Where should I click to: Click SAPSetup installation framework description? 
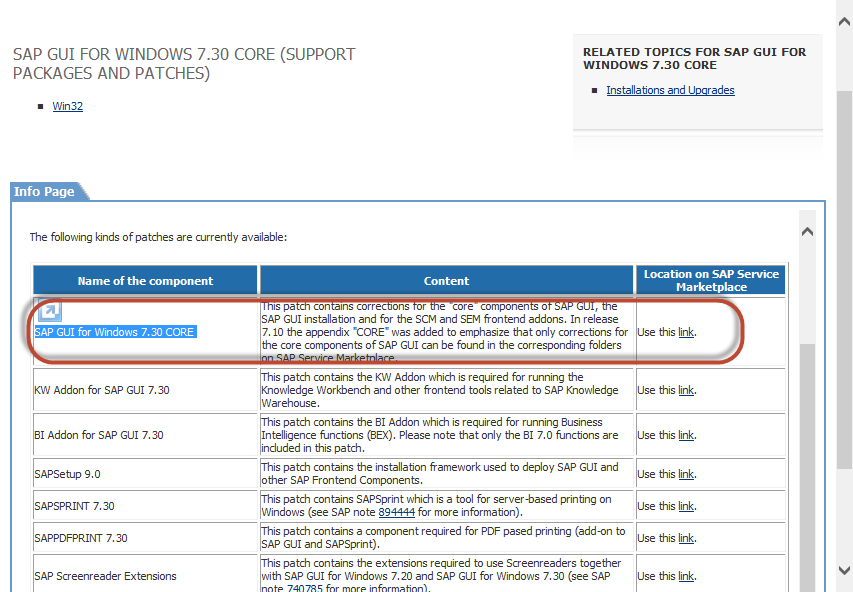click(x=440, y=474)
